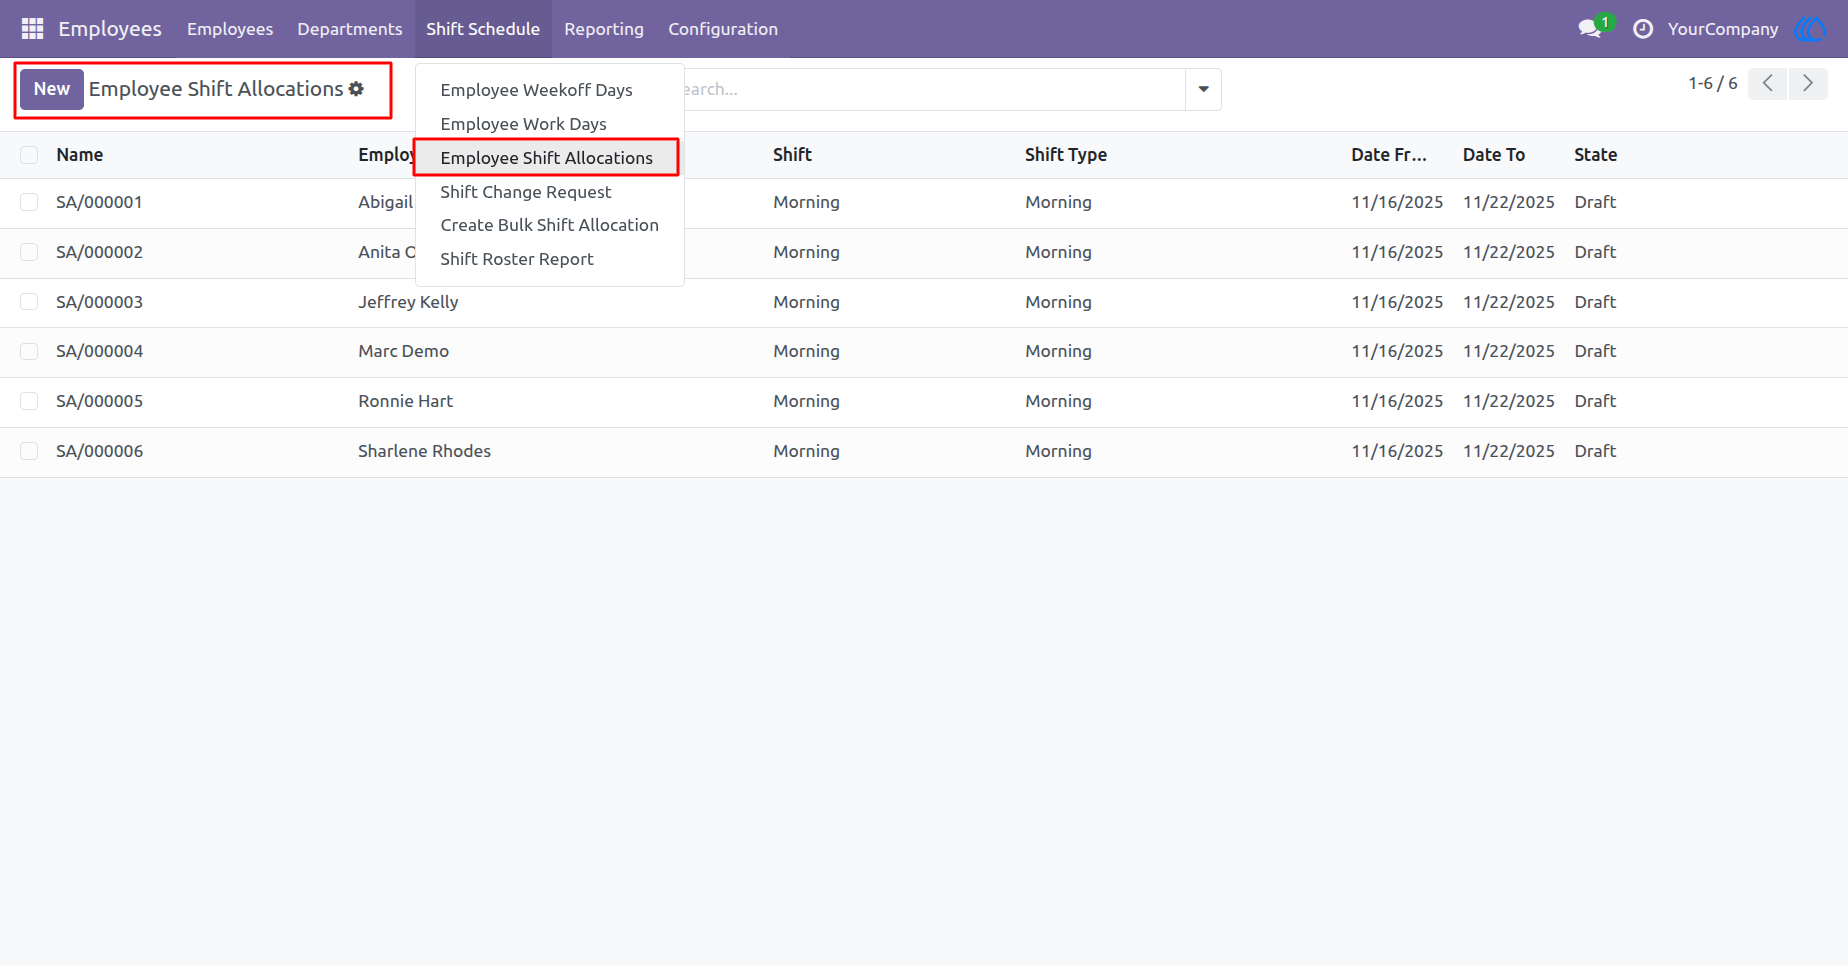
Task: Choose Create Bulk Shift Allocation
Action: 549,225
